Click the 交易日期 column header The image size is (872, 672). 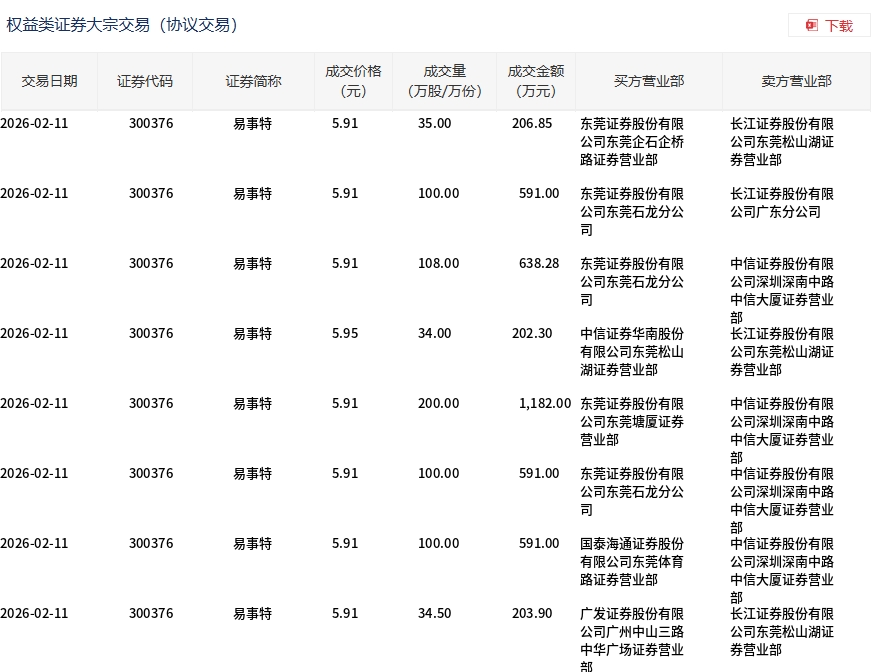click(x=49, y=81)
